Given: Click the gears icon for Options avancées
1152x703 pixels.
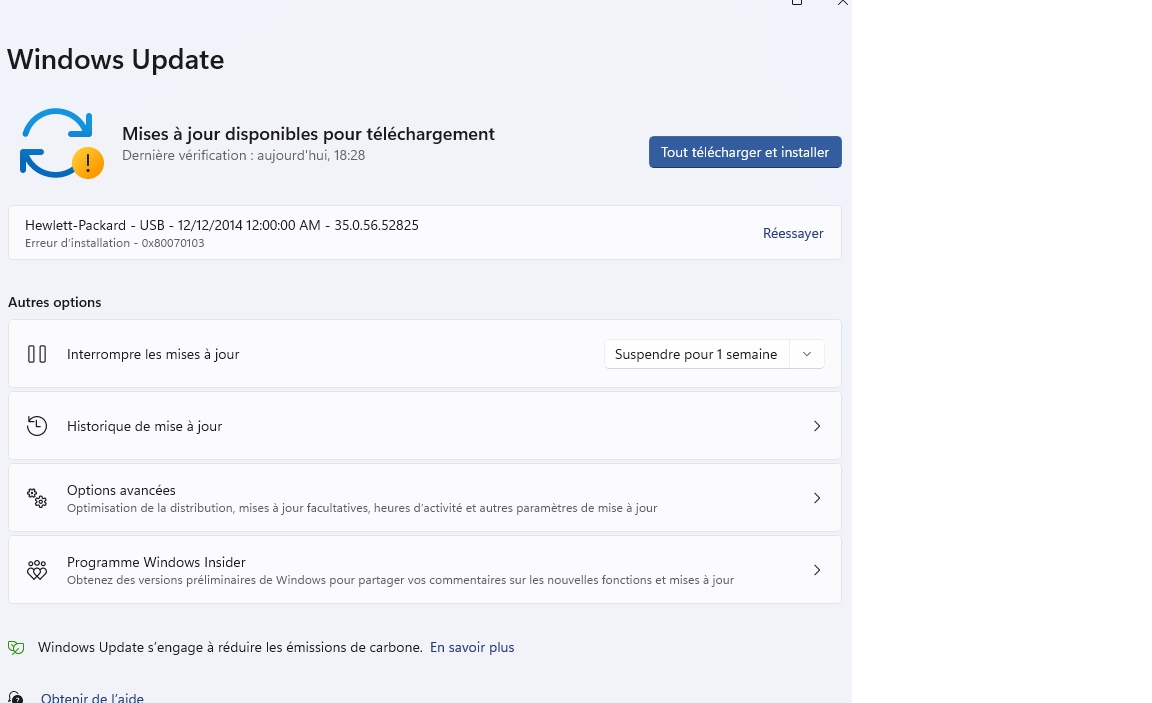Looking at the screenshot, I should [37, 498].
